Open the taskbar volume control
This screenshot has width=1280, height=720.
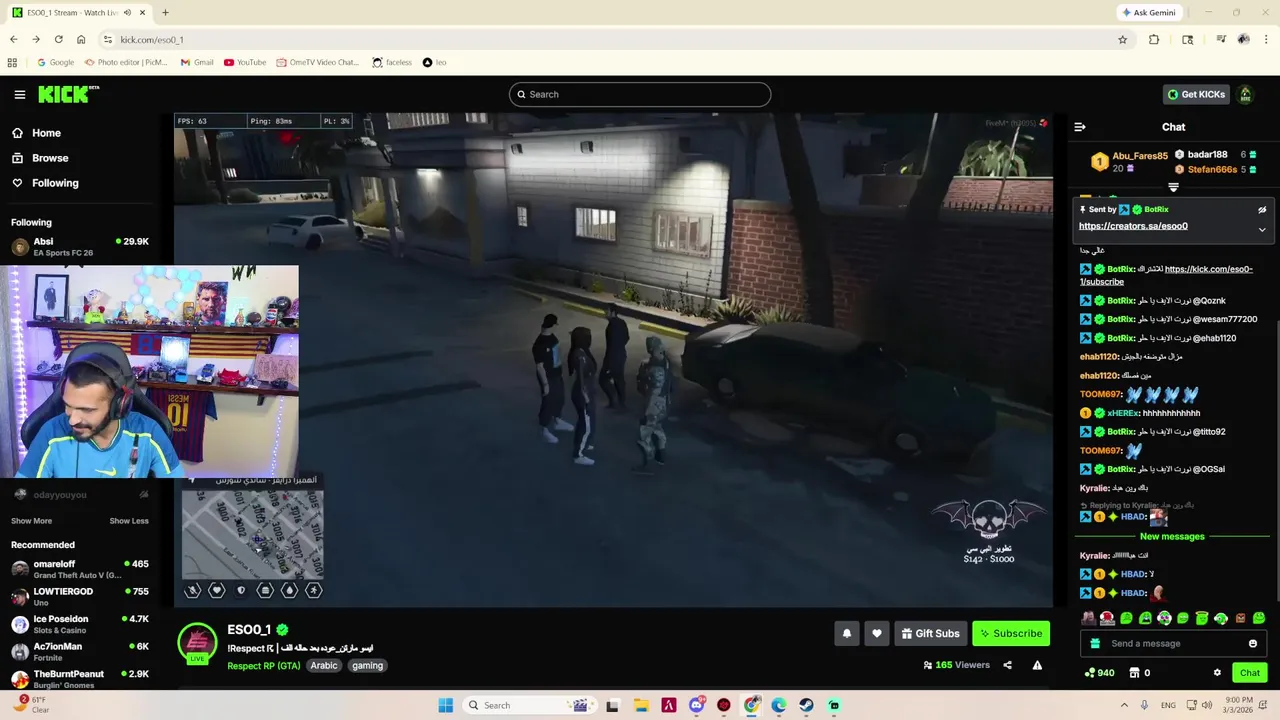click(x=1207, y=705)
